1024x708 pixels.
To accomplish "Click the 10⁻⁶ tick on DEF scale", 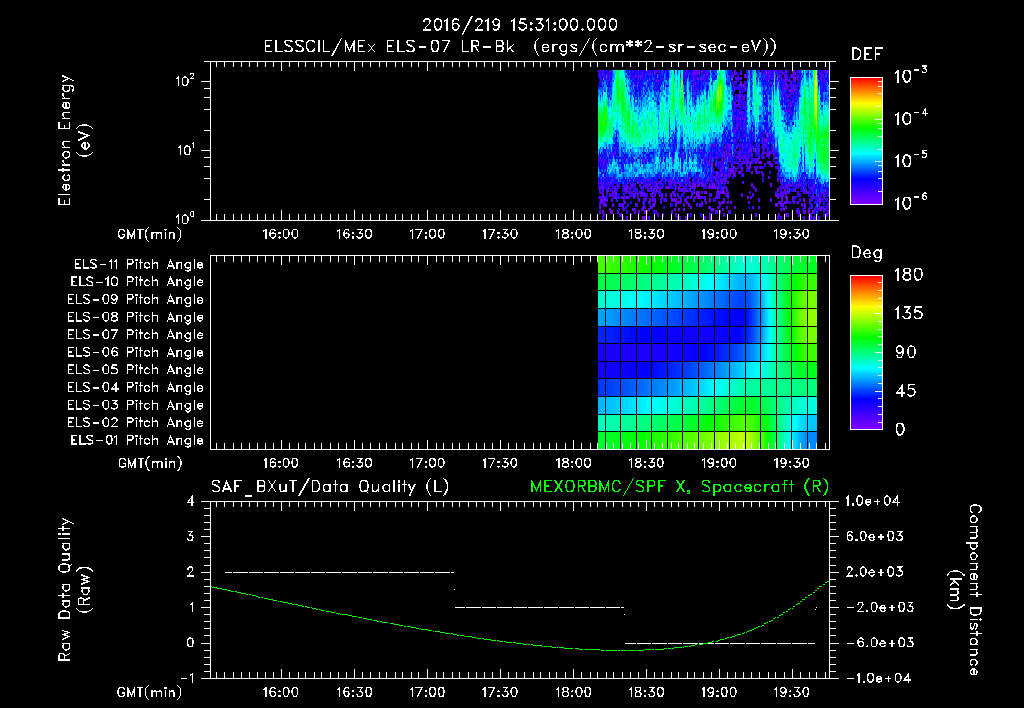I will pos(911,202).
